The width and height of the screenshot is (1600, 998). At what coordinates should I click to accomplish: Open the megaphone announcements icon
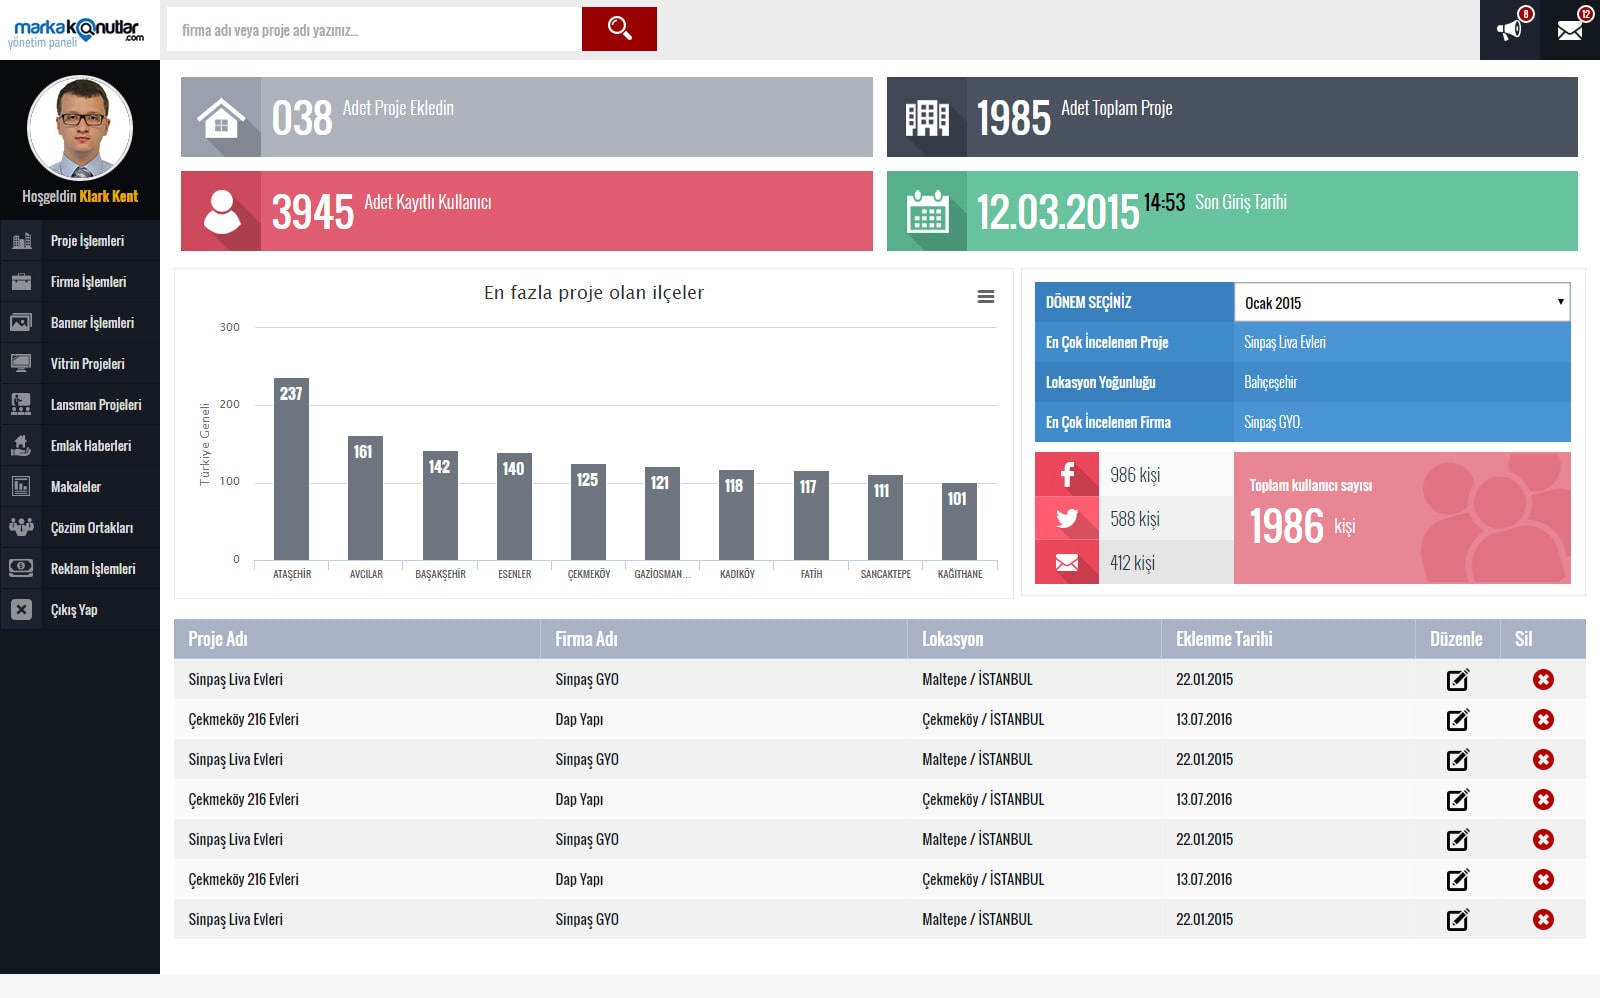(1509, 30)
